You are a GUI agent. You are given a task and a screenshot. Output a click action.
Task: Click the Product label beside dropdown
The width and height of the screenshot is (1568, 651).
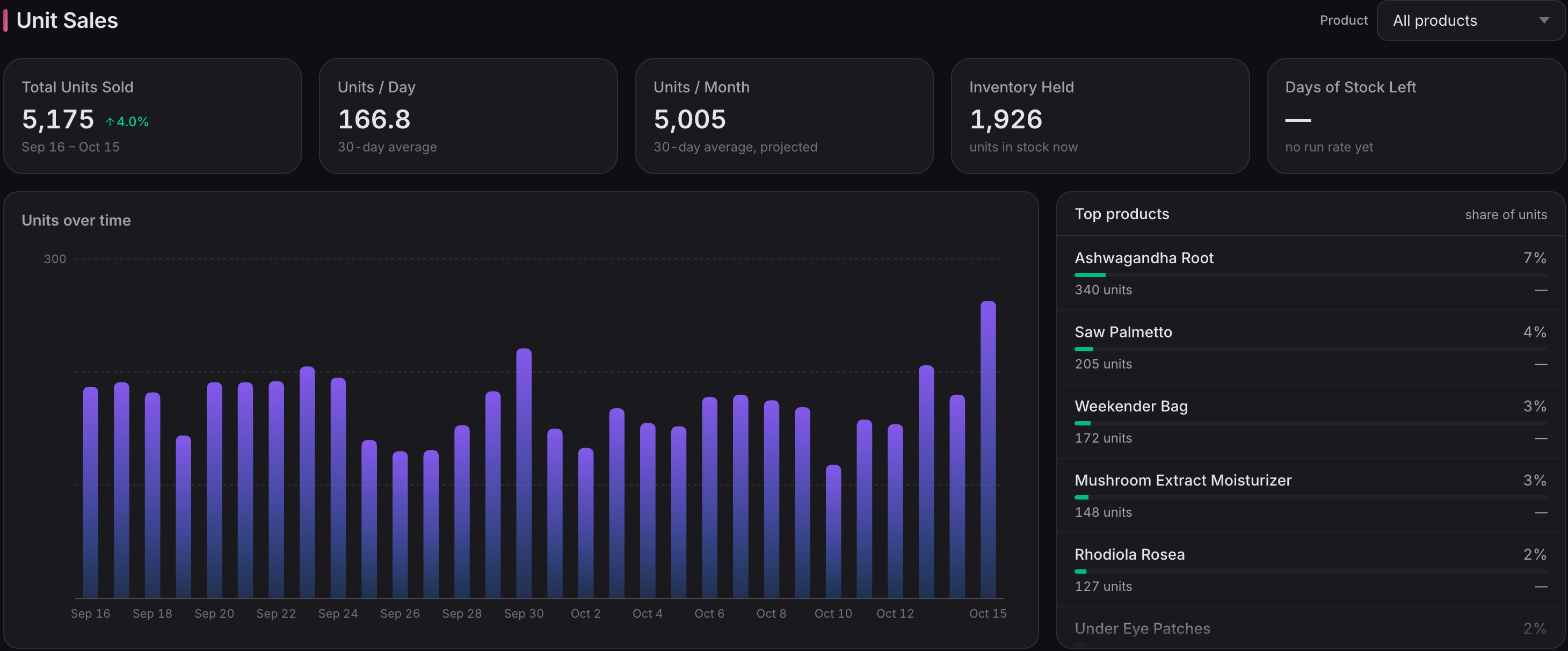(x=1344, y=20)
